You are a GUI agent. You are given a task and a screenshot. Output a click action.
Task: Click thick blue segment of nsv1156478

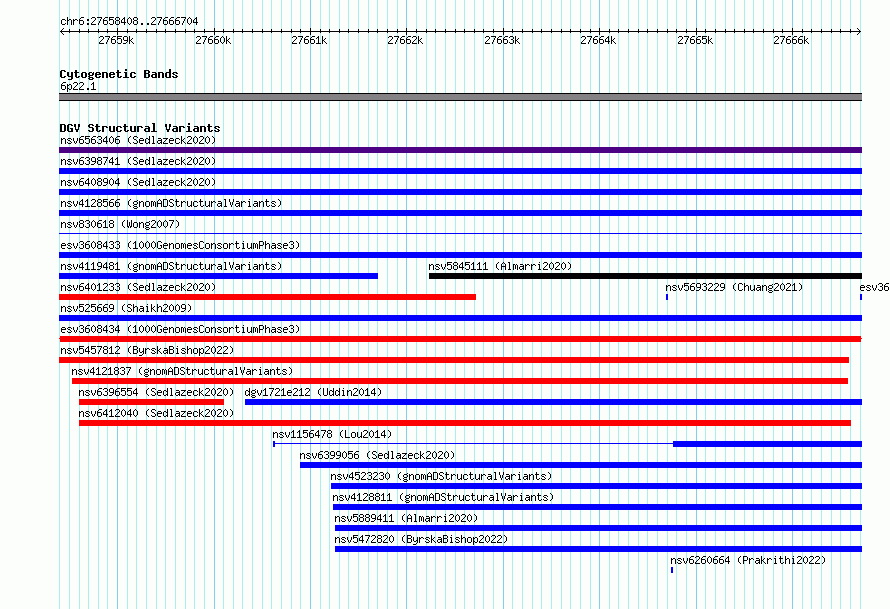tap(767, 444)
